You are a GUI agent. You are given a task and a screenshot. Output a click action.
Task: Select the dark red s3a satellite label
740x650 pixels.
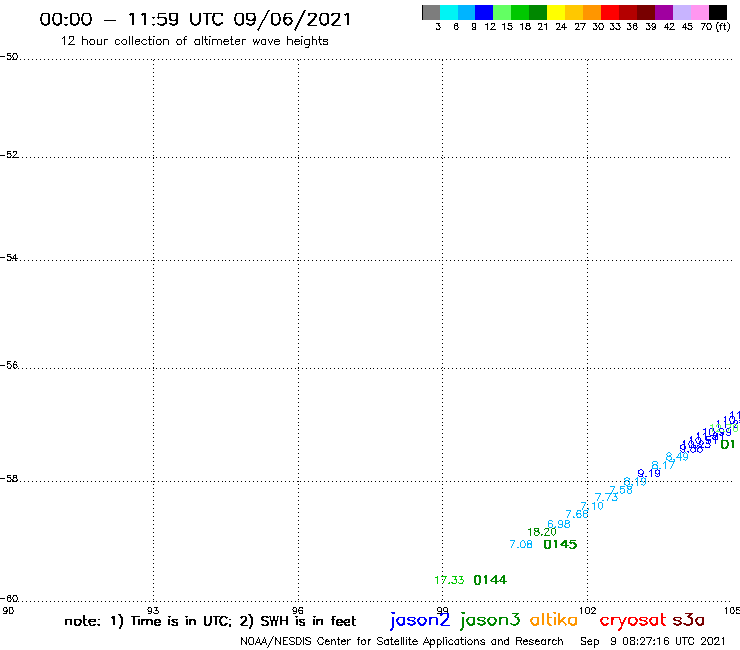click(x=689, y=620)
